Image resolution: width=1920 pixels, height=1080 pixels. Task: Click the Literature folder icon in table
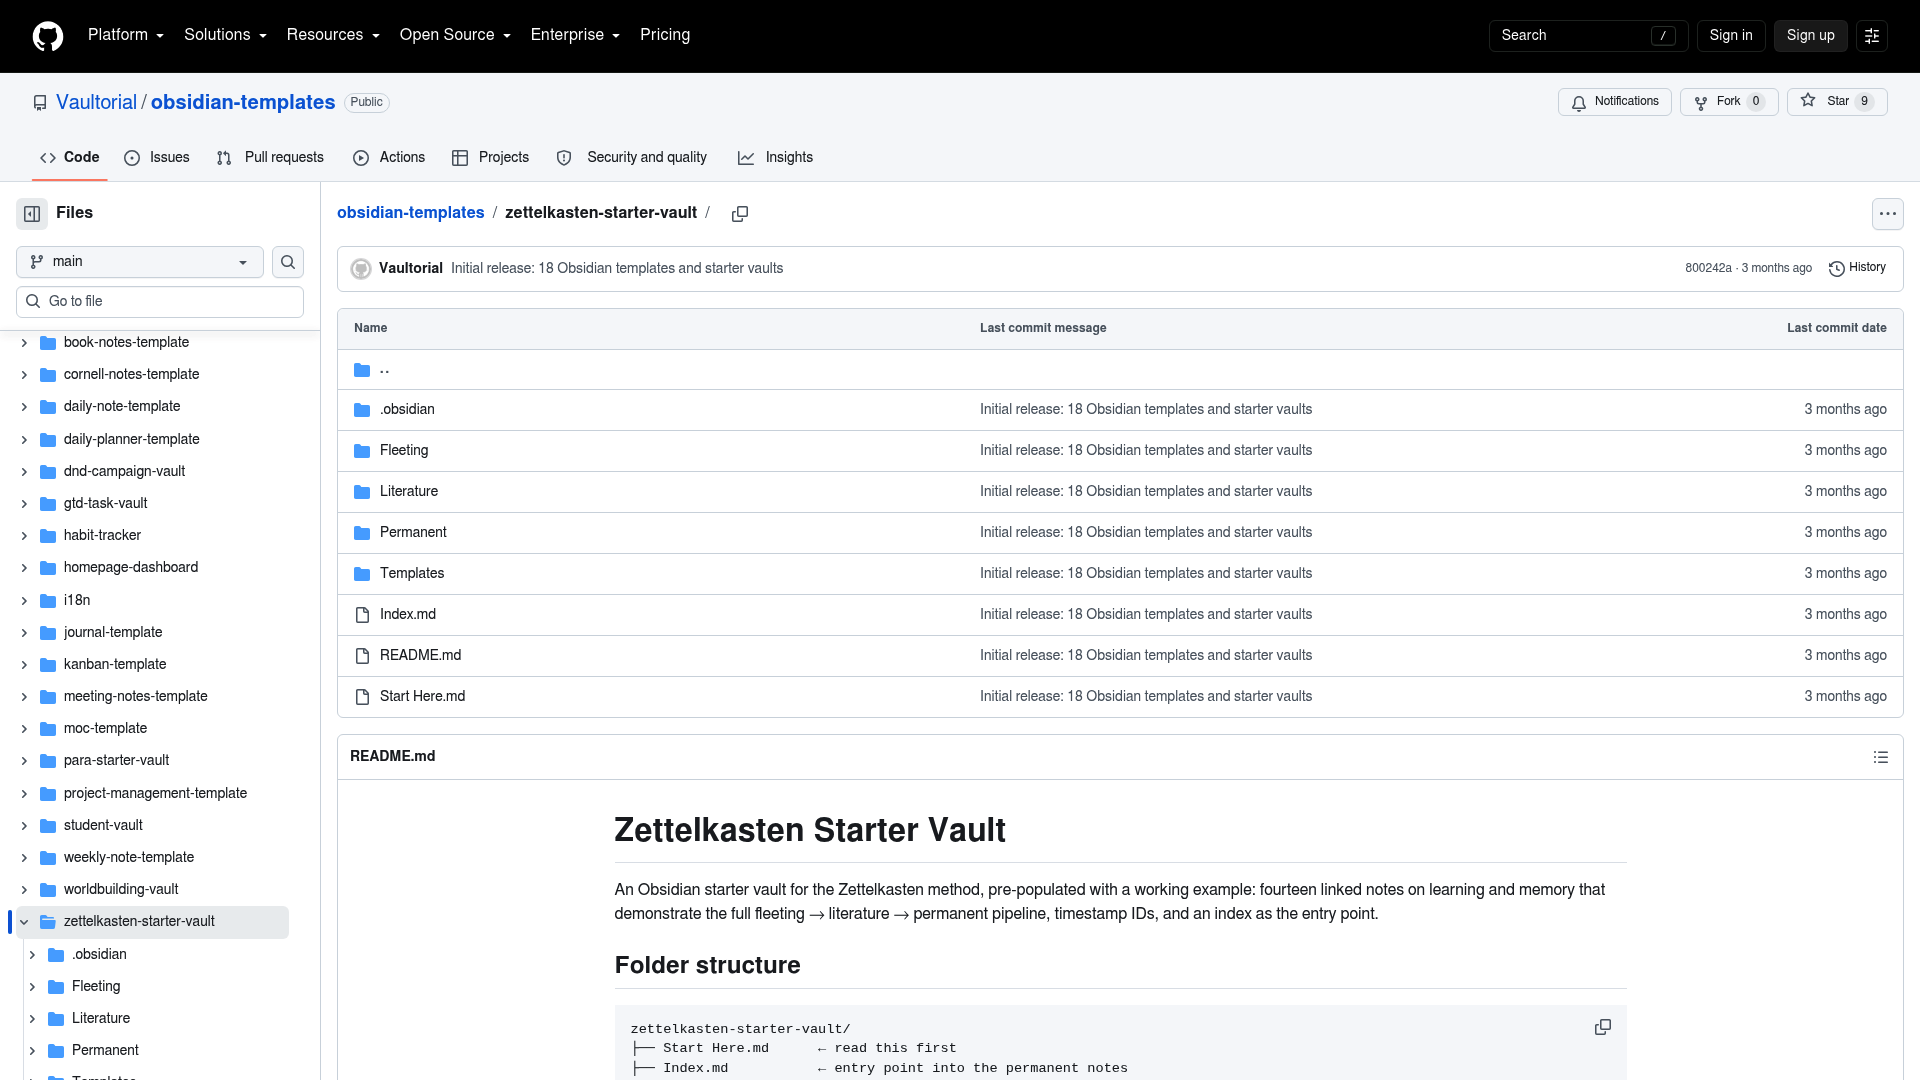click(362, 492)
